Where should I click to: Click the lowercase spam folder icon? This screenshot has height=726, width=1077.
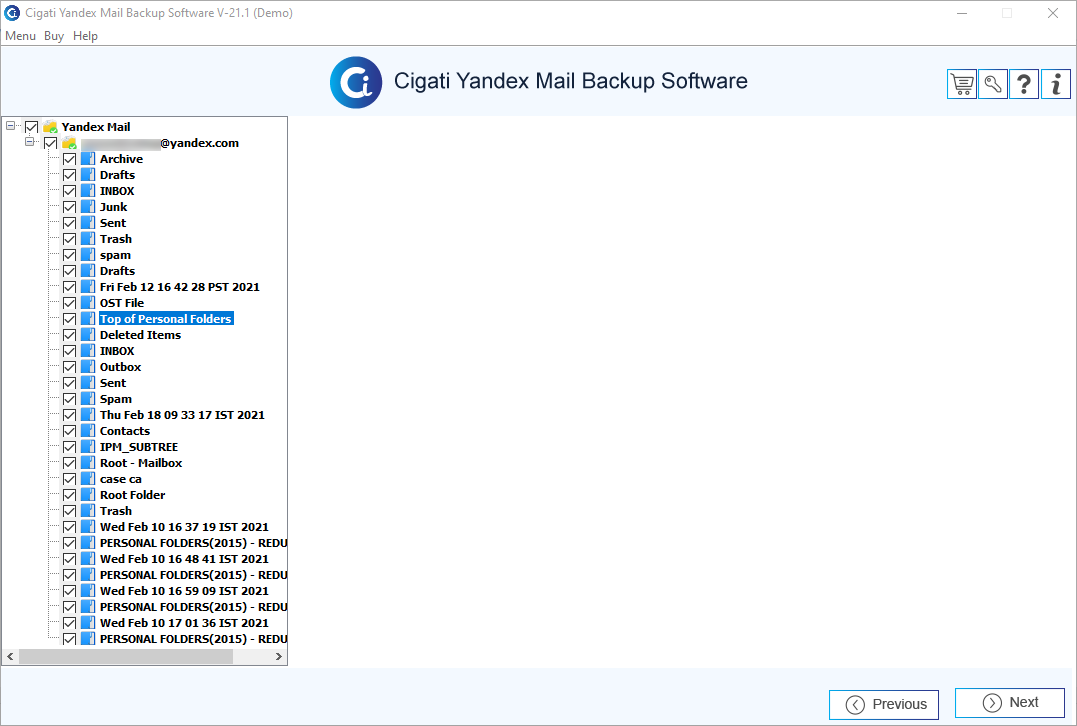pyautogui.click(x=88, y=255)
